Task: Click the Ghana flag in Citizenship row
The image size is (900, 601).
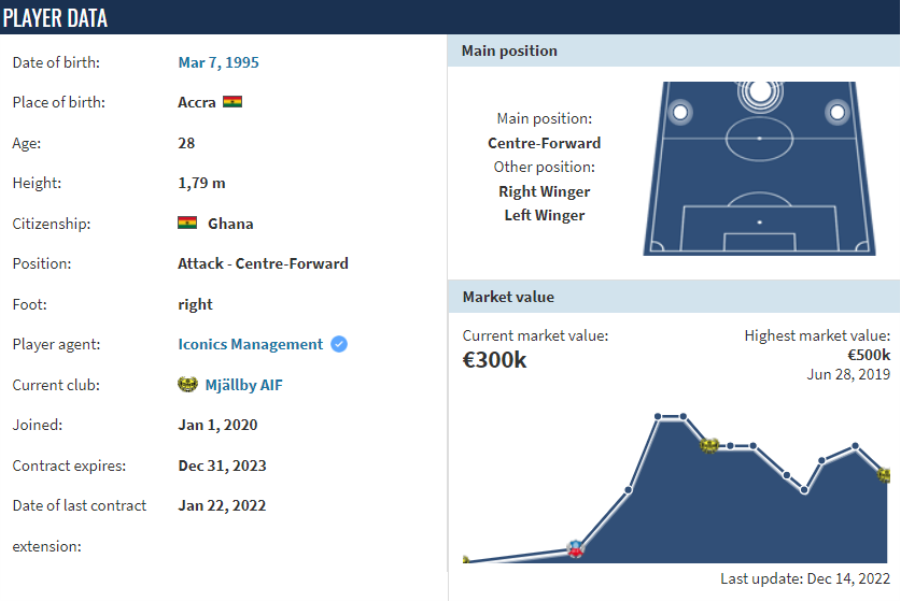Action: [187, 223]
